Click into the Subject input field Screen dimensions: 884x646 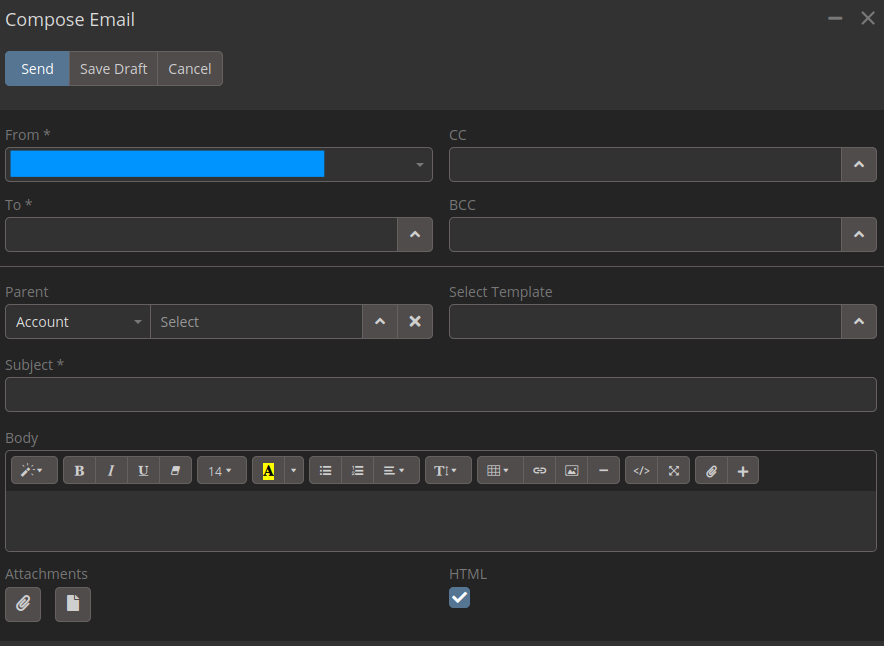click(x=440, y=395)
